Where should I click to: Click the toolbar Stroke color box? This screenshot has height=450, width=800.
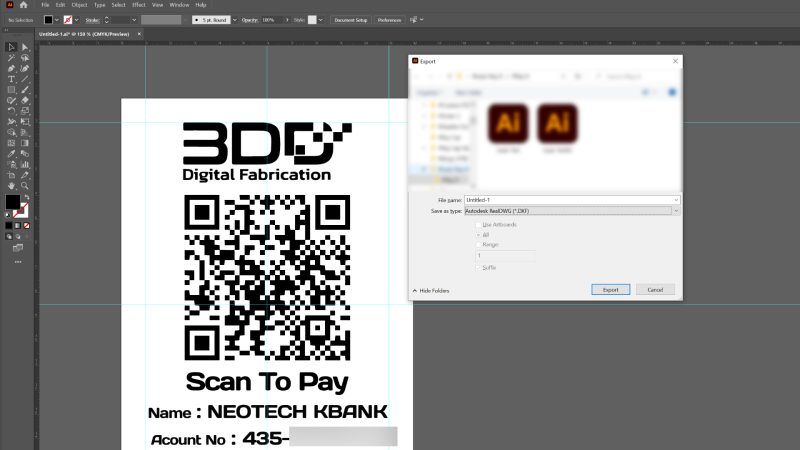[21, 210]
